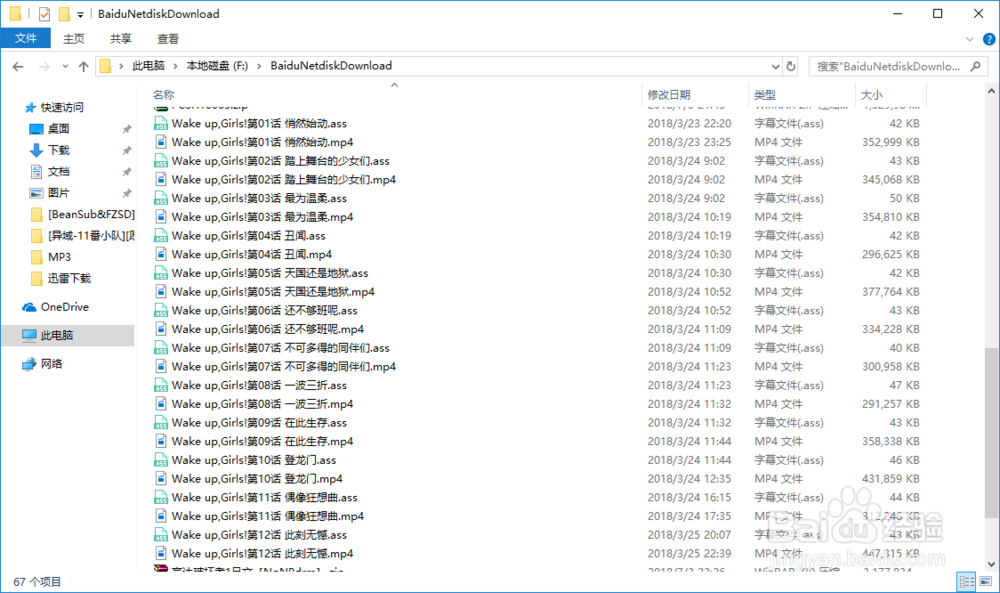Click the search magnifier icon

975,66
